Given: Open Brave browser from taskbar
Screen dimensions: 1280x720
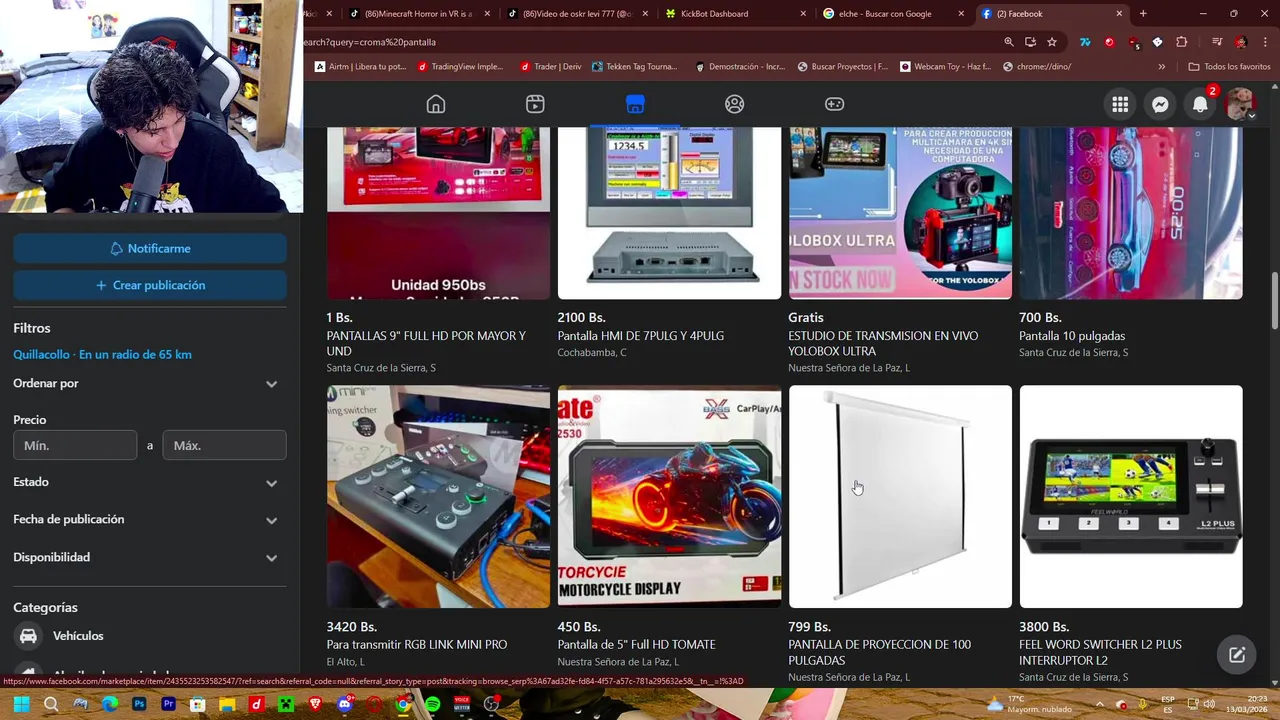Looking at the screenshot, I should 315,704.
